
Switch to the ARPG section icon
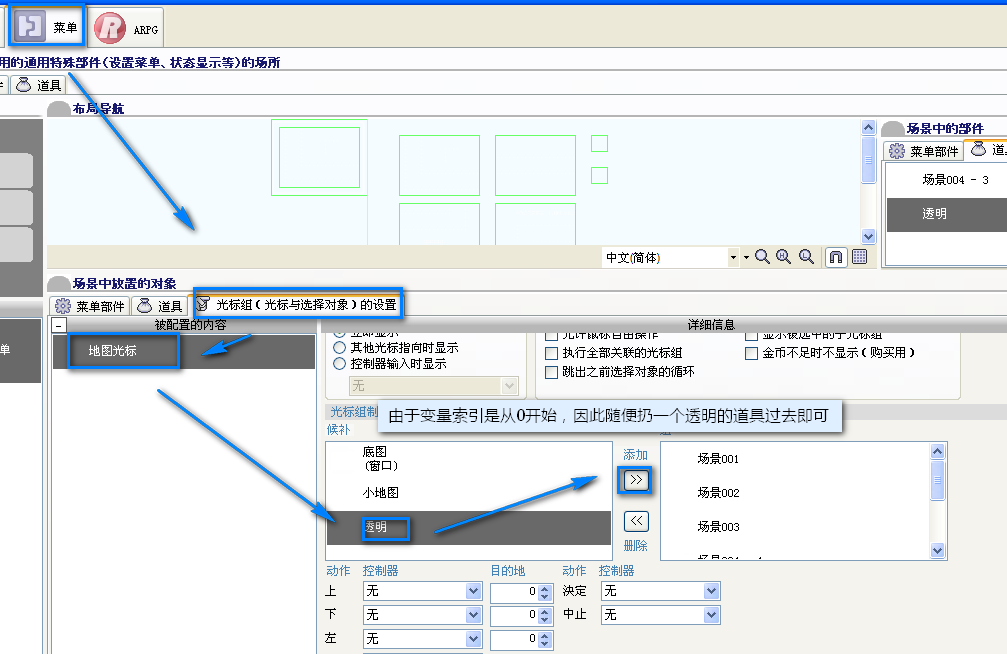pyautogui.click(x=127, y=28)
